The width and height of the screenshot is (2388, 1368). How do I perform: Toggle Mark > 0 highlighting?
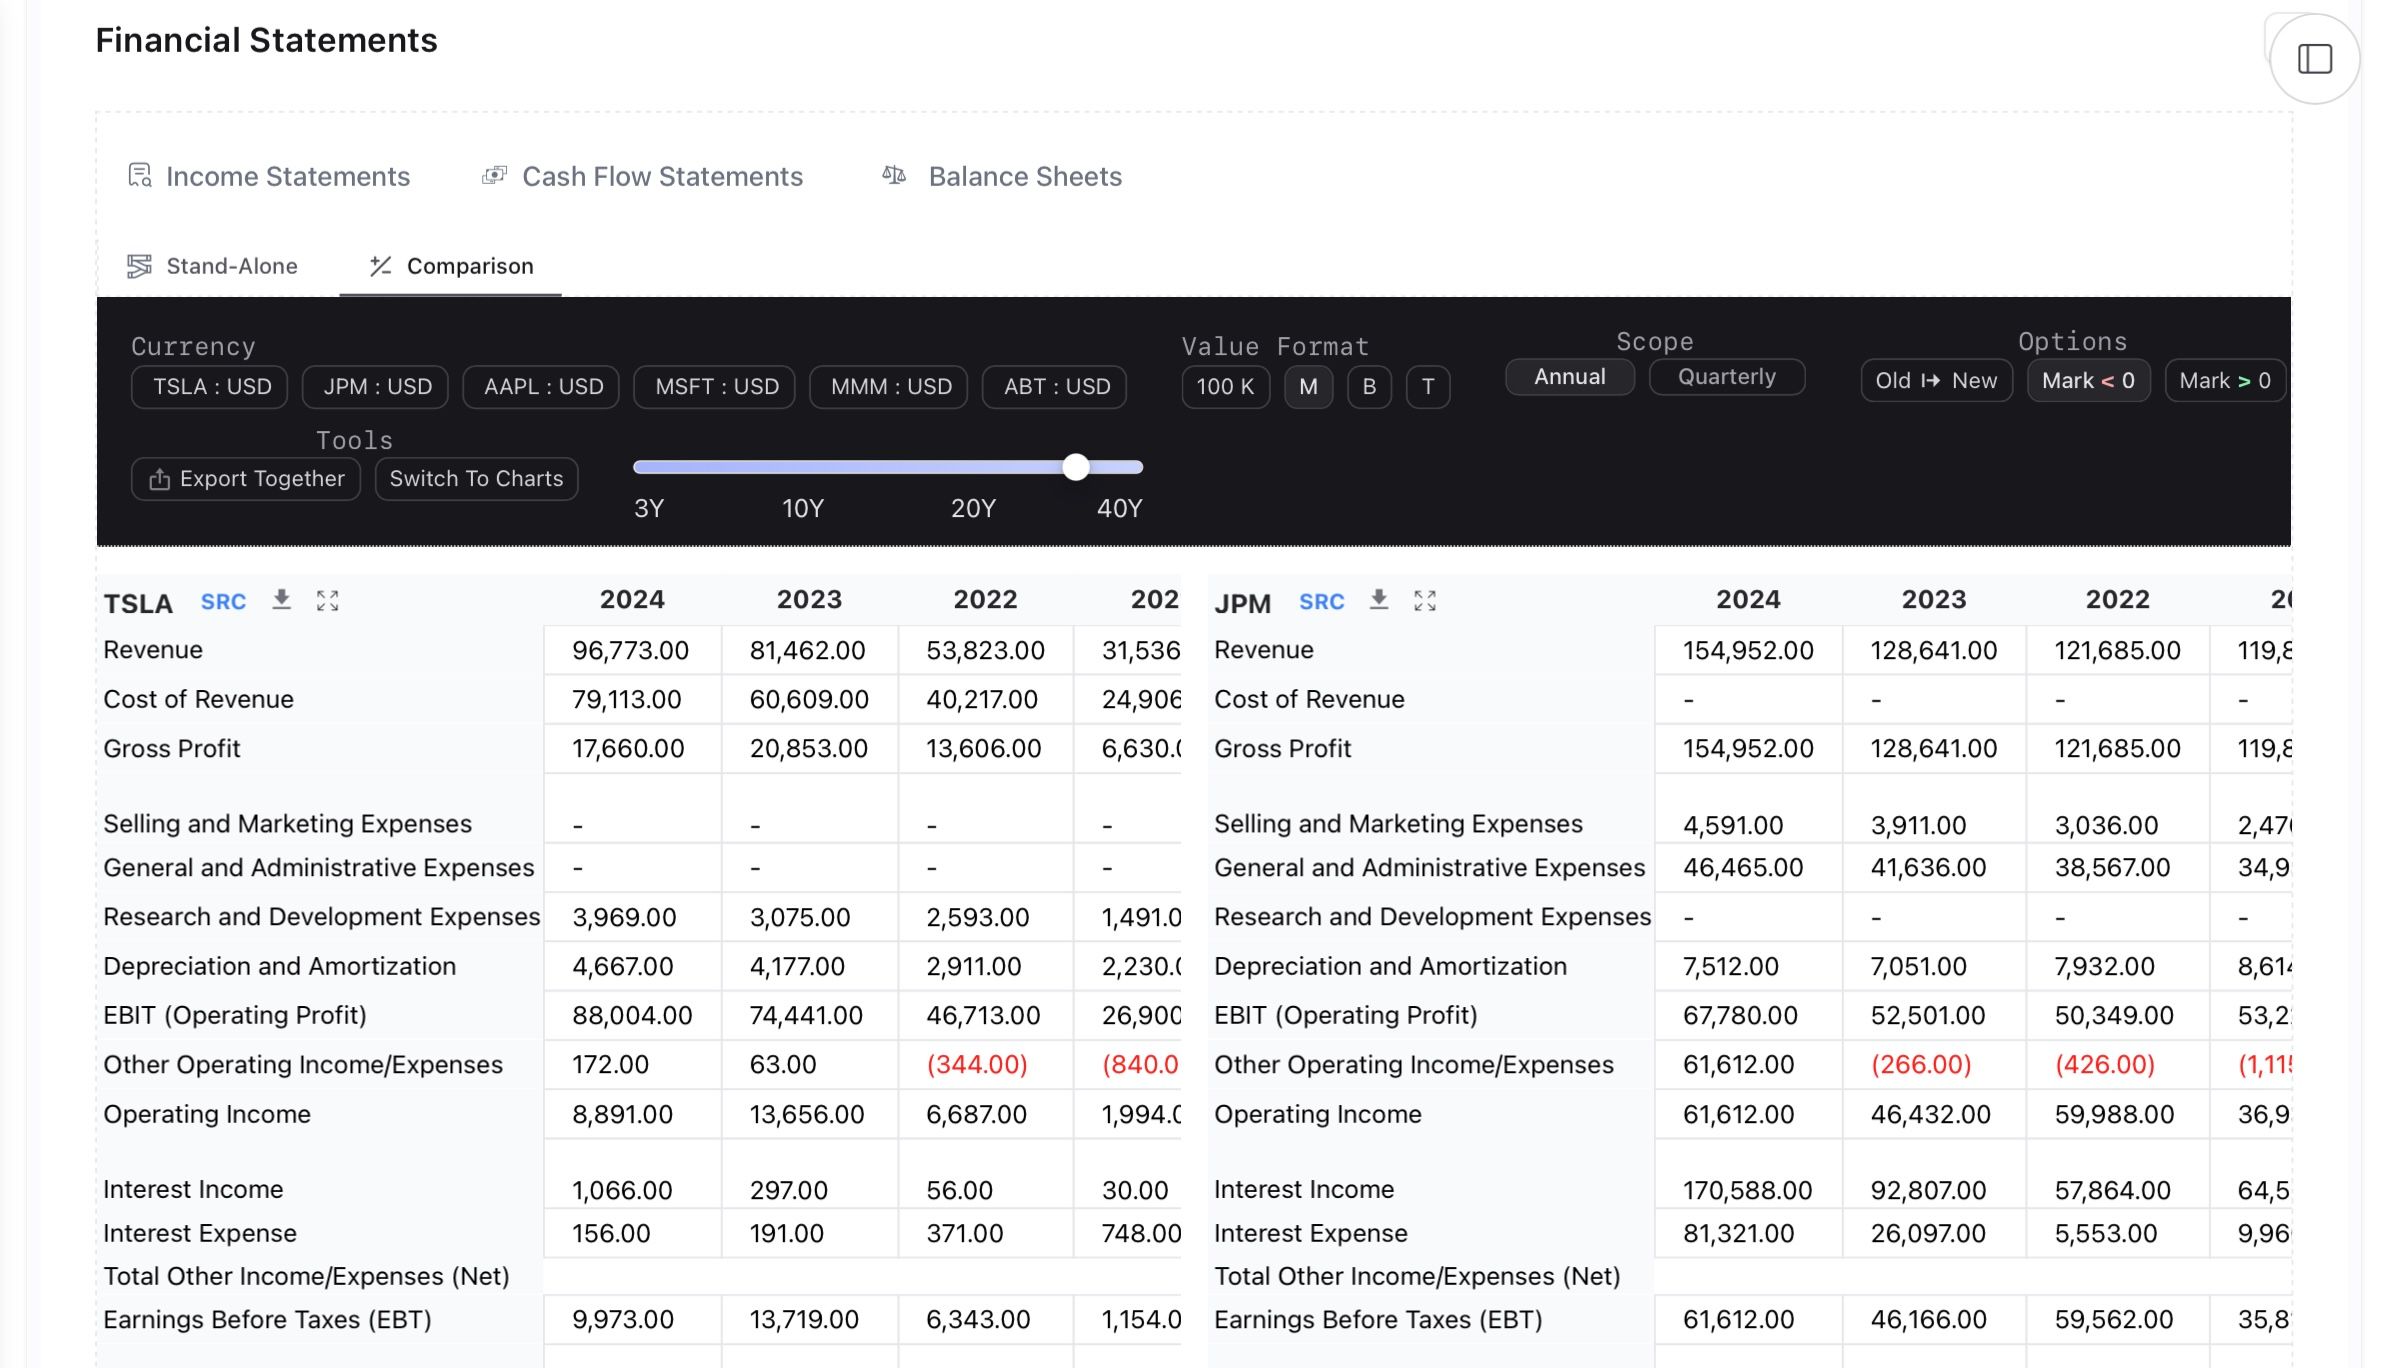click(2225, 381)
